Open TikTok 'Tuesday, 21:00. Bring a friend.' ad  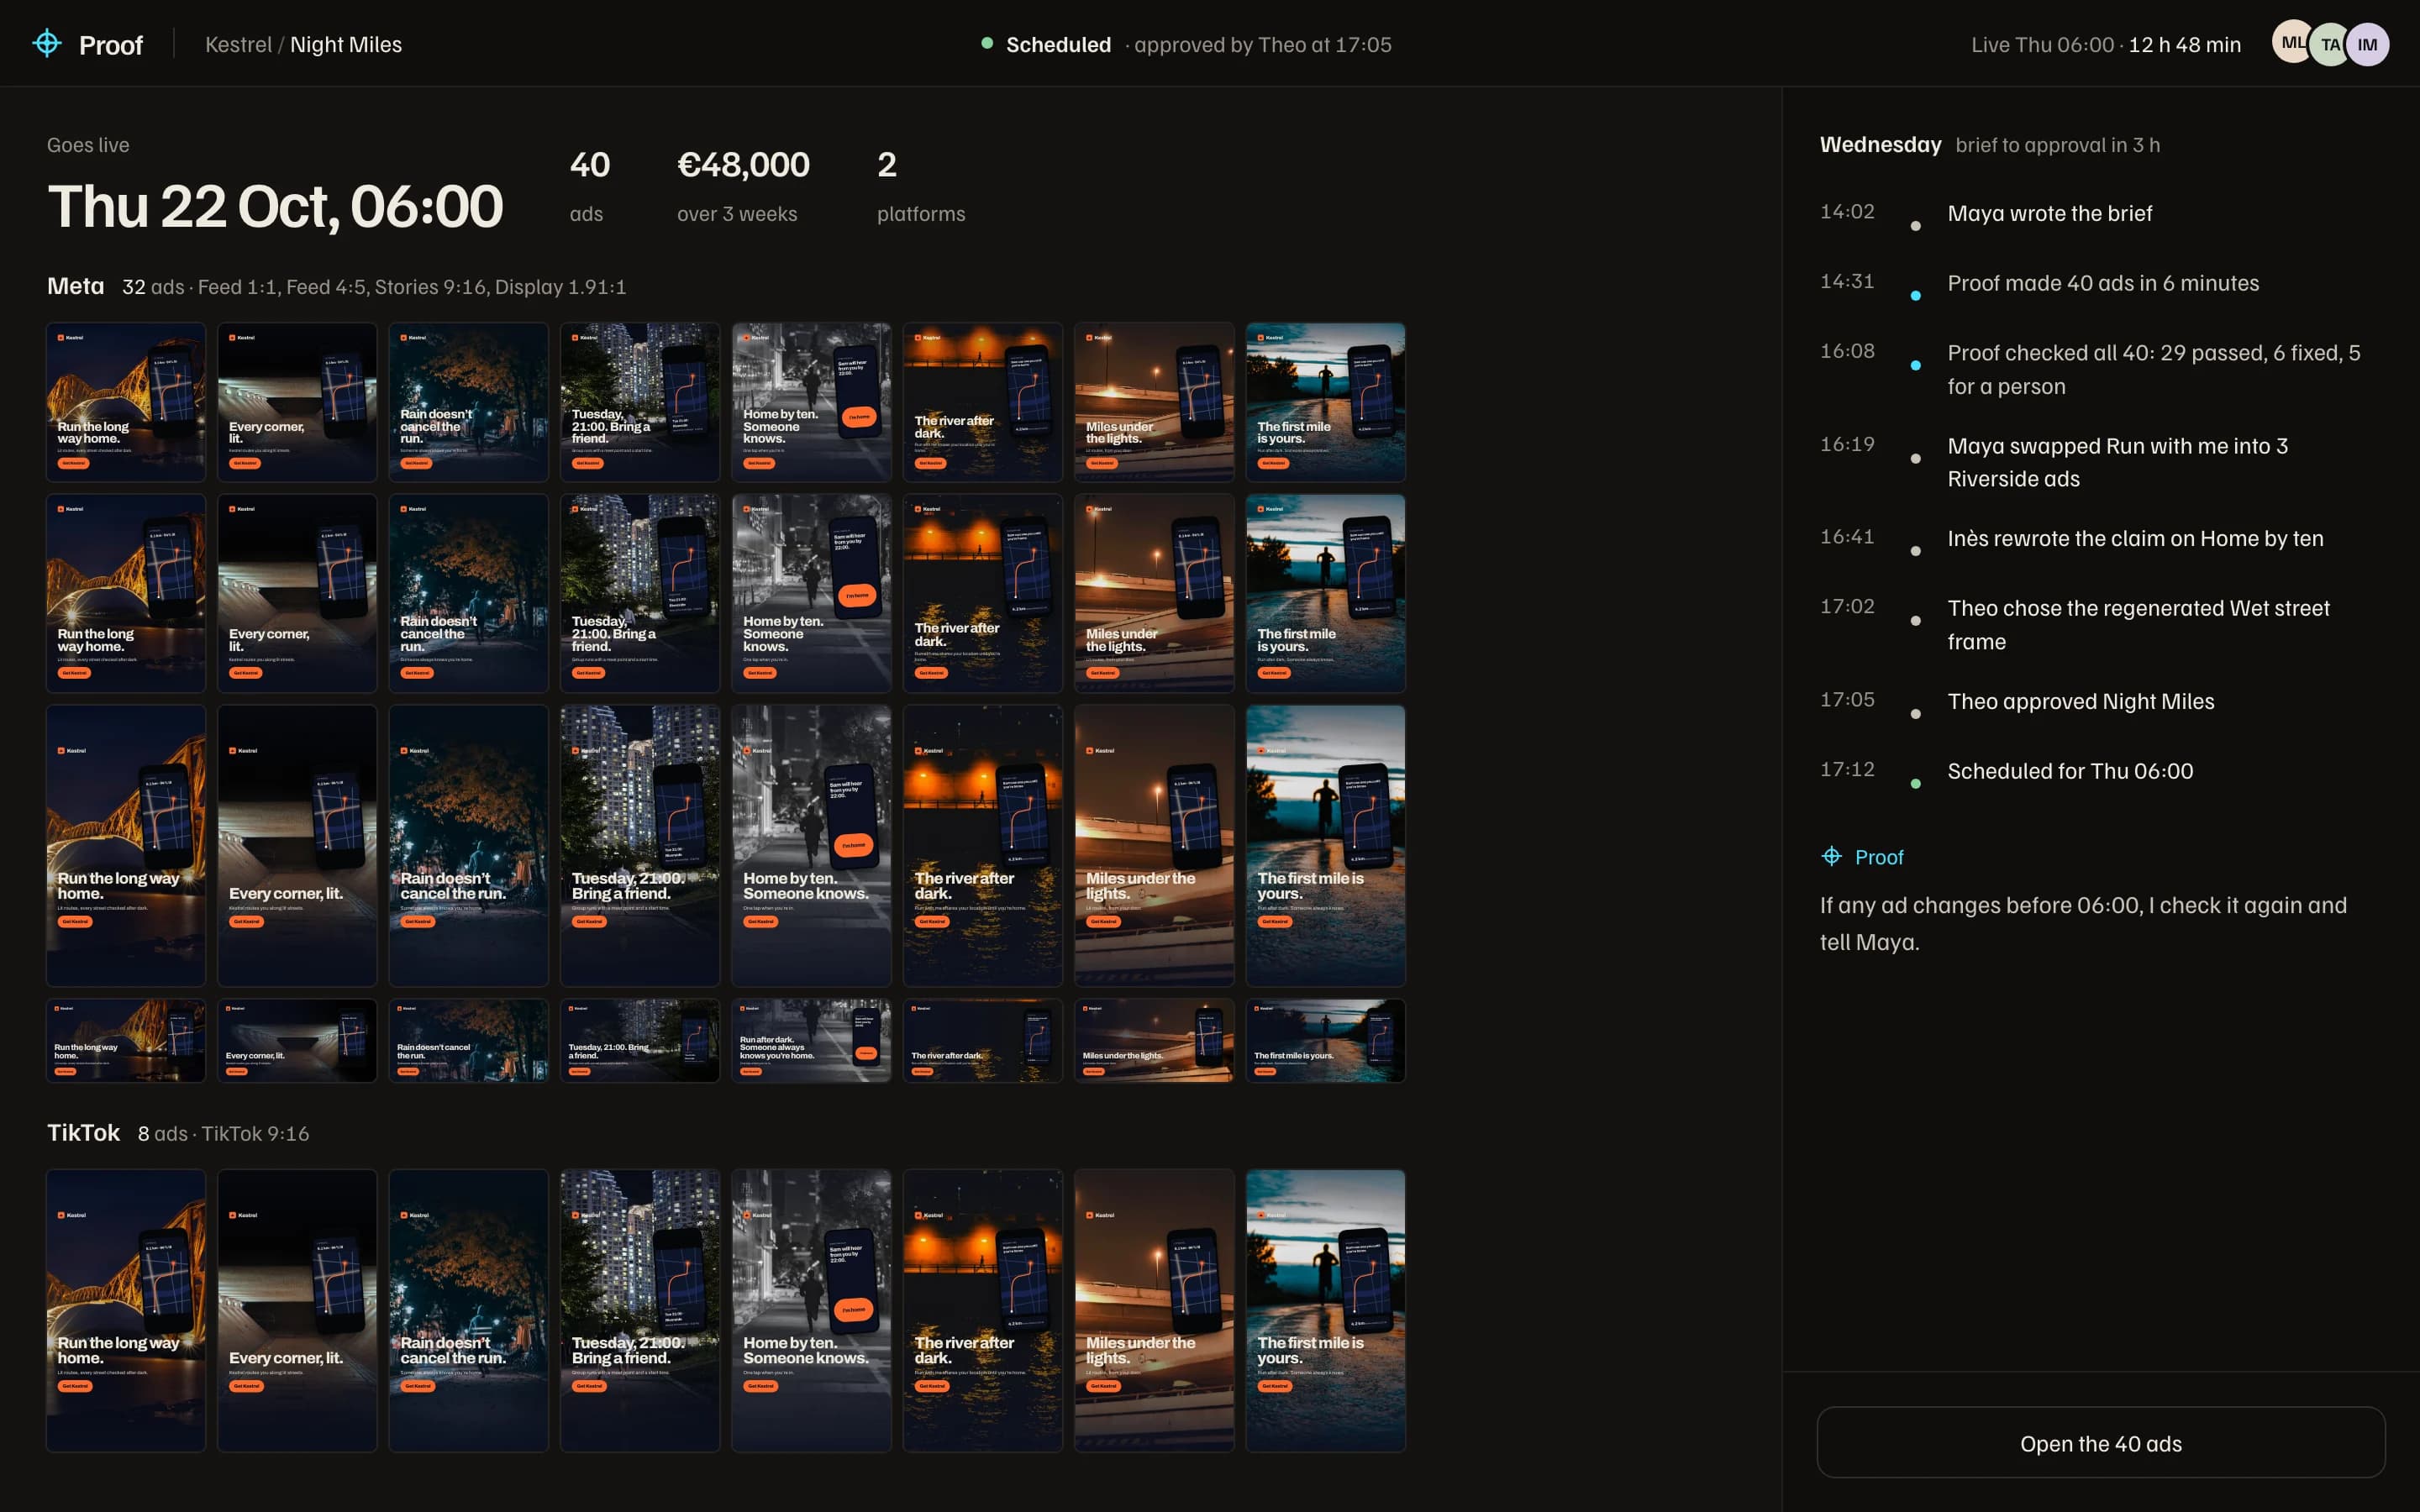pos(640,1310)
